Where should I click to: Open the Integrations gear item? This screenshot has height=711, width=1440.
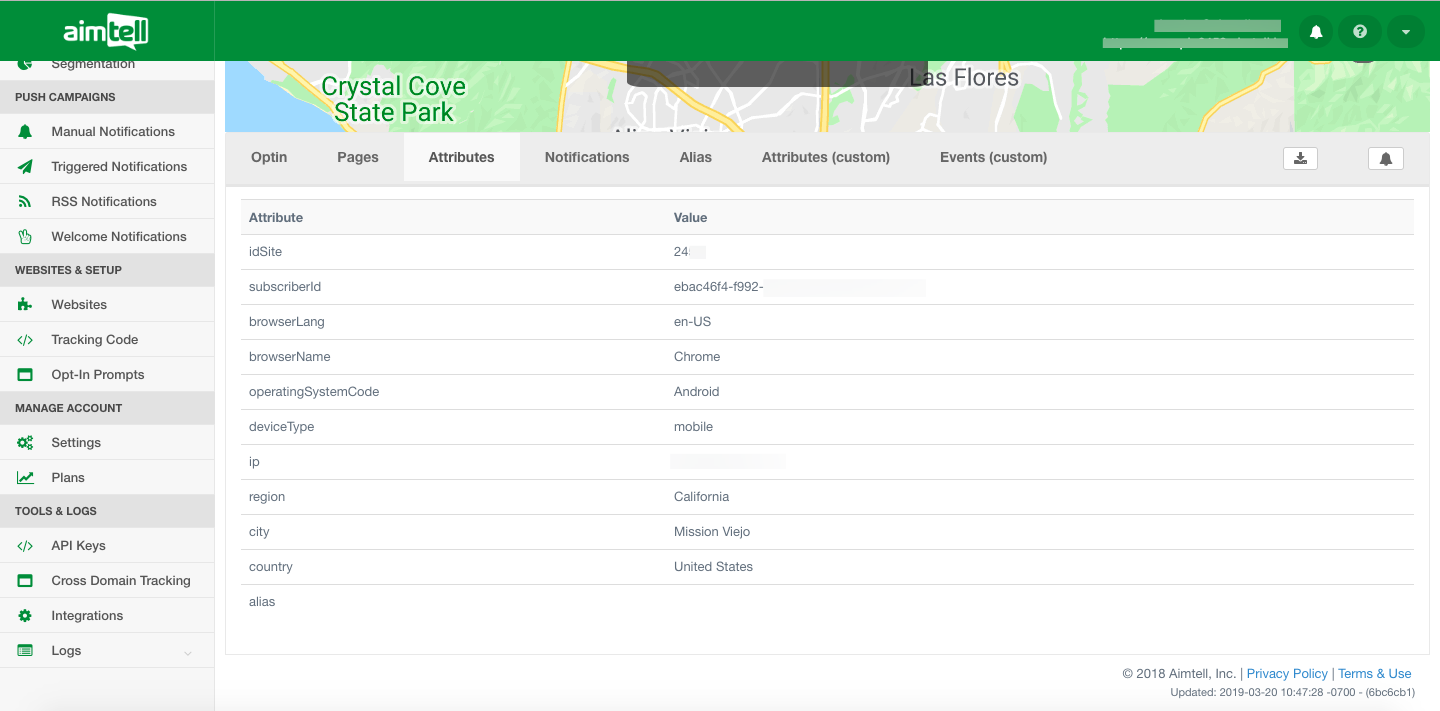(86, 615)
